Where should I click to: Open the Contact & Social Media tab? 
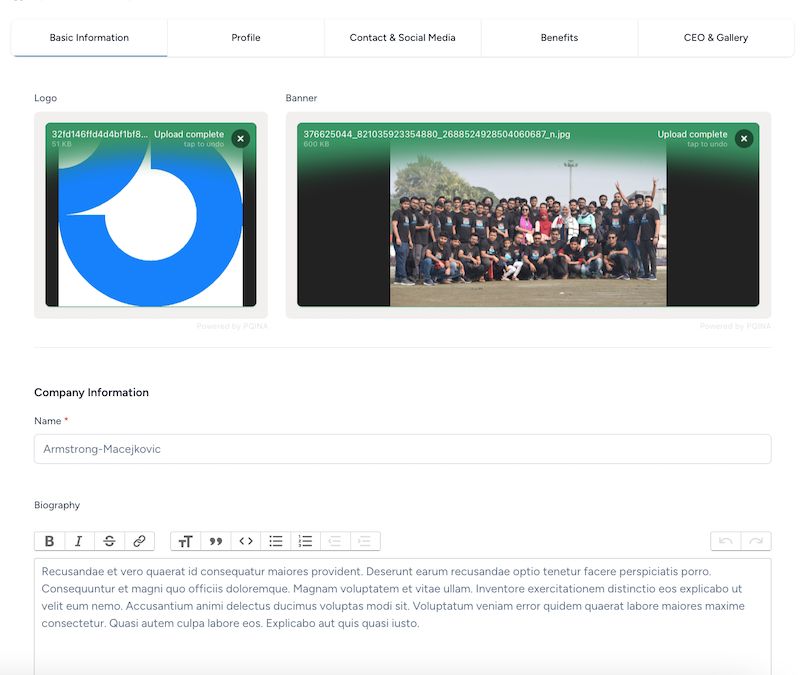coord(403,38)
